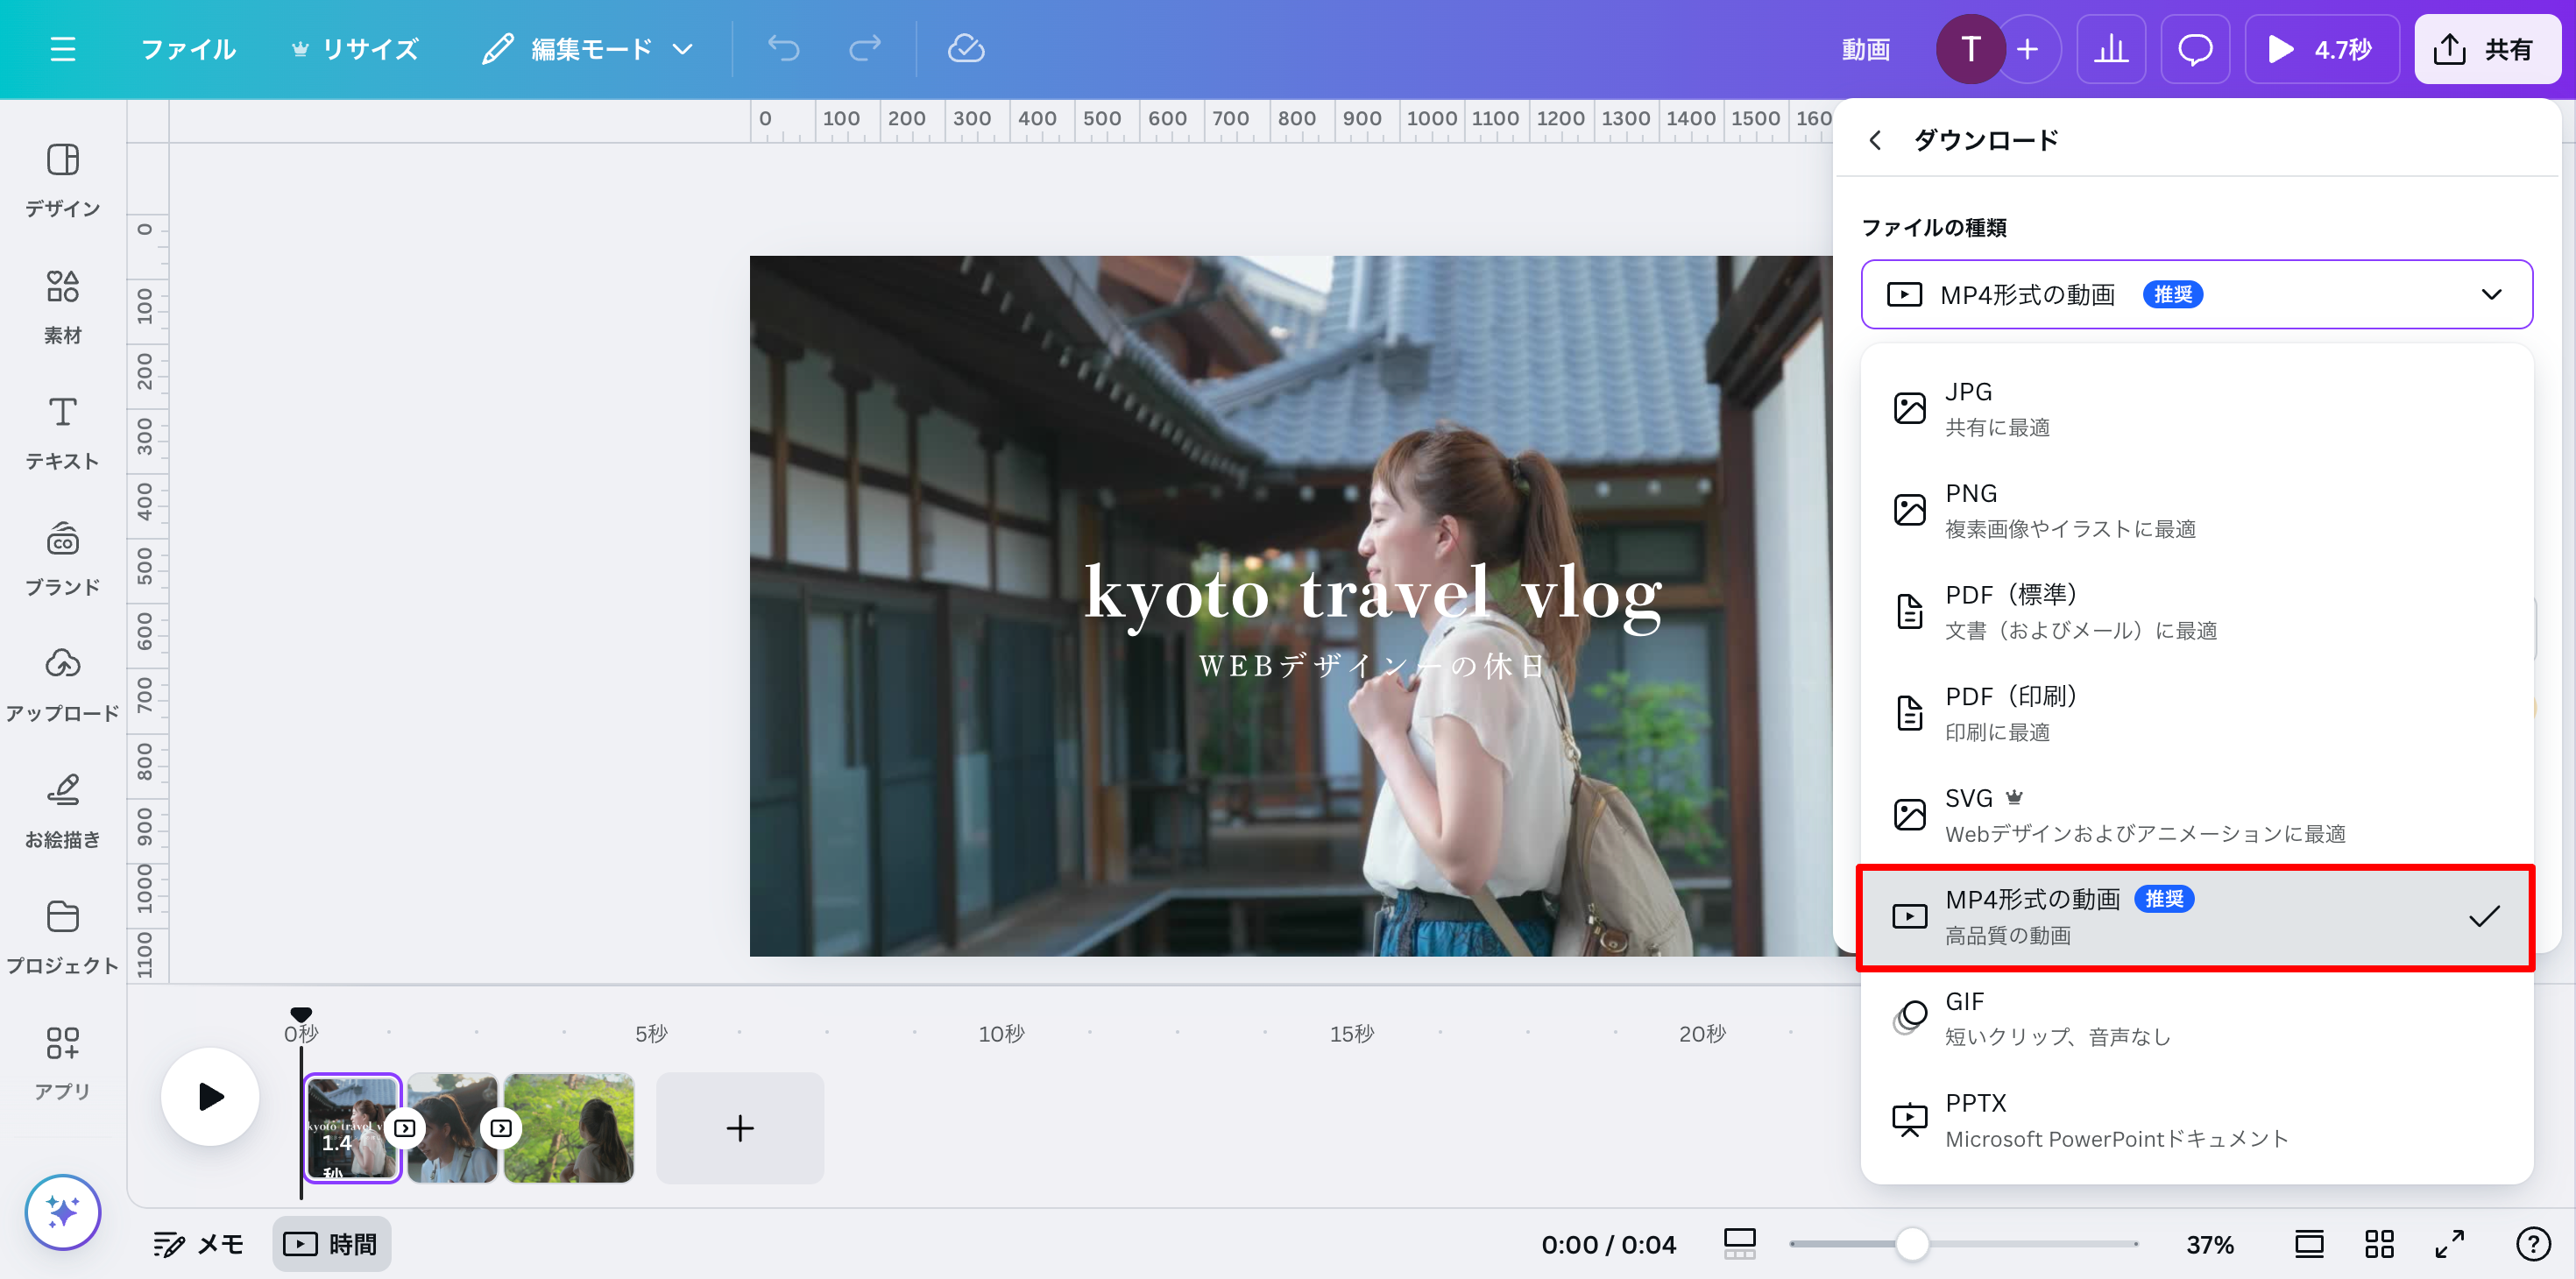Image resolution: width=2576 pixels, height=1279 pixels.
Task: Open the テキスト text panel
Action: click(x=63, y=432)
